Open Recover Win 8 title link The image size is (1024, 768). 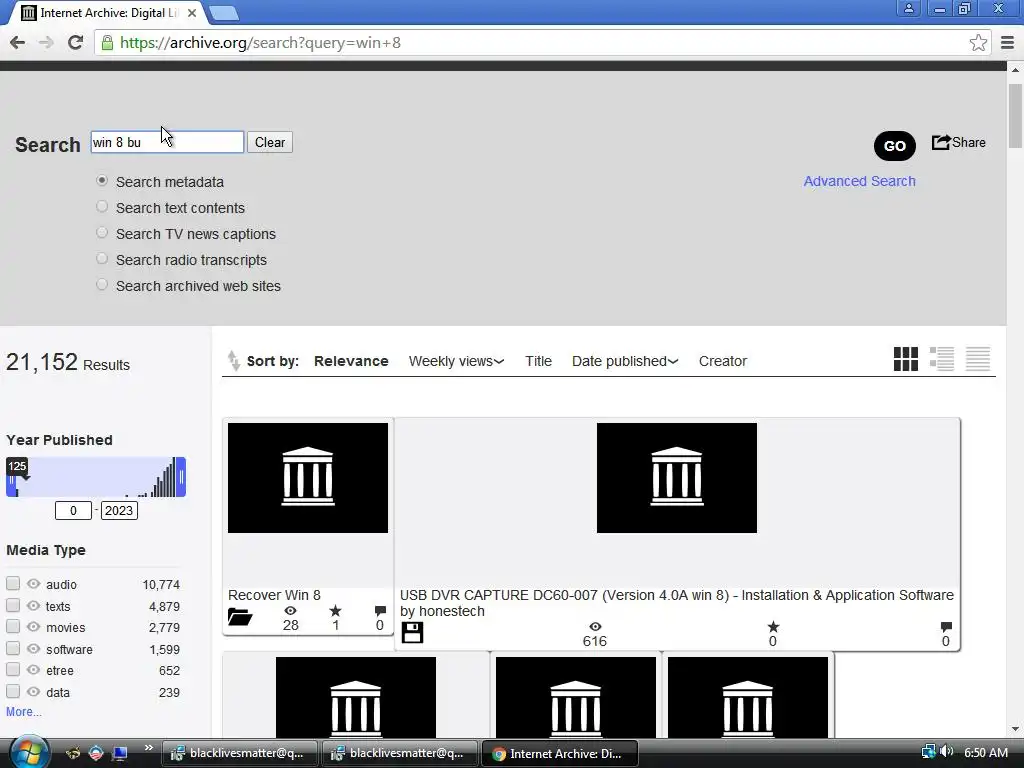point(274,596)
